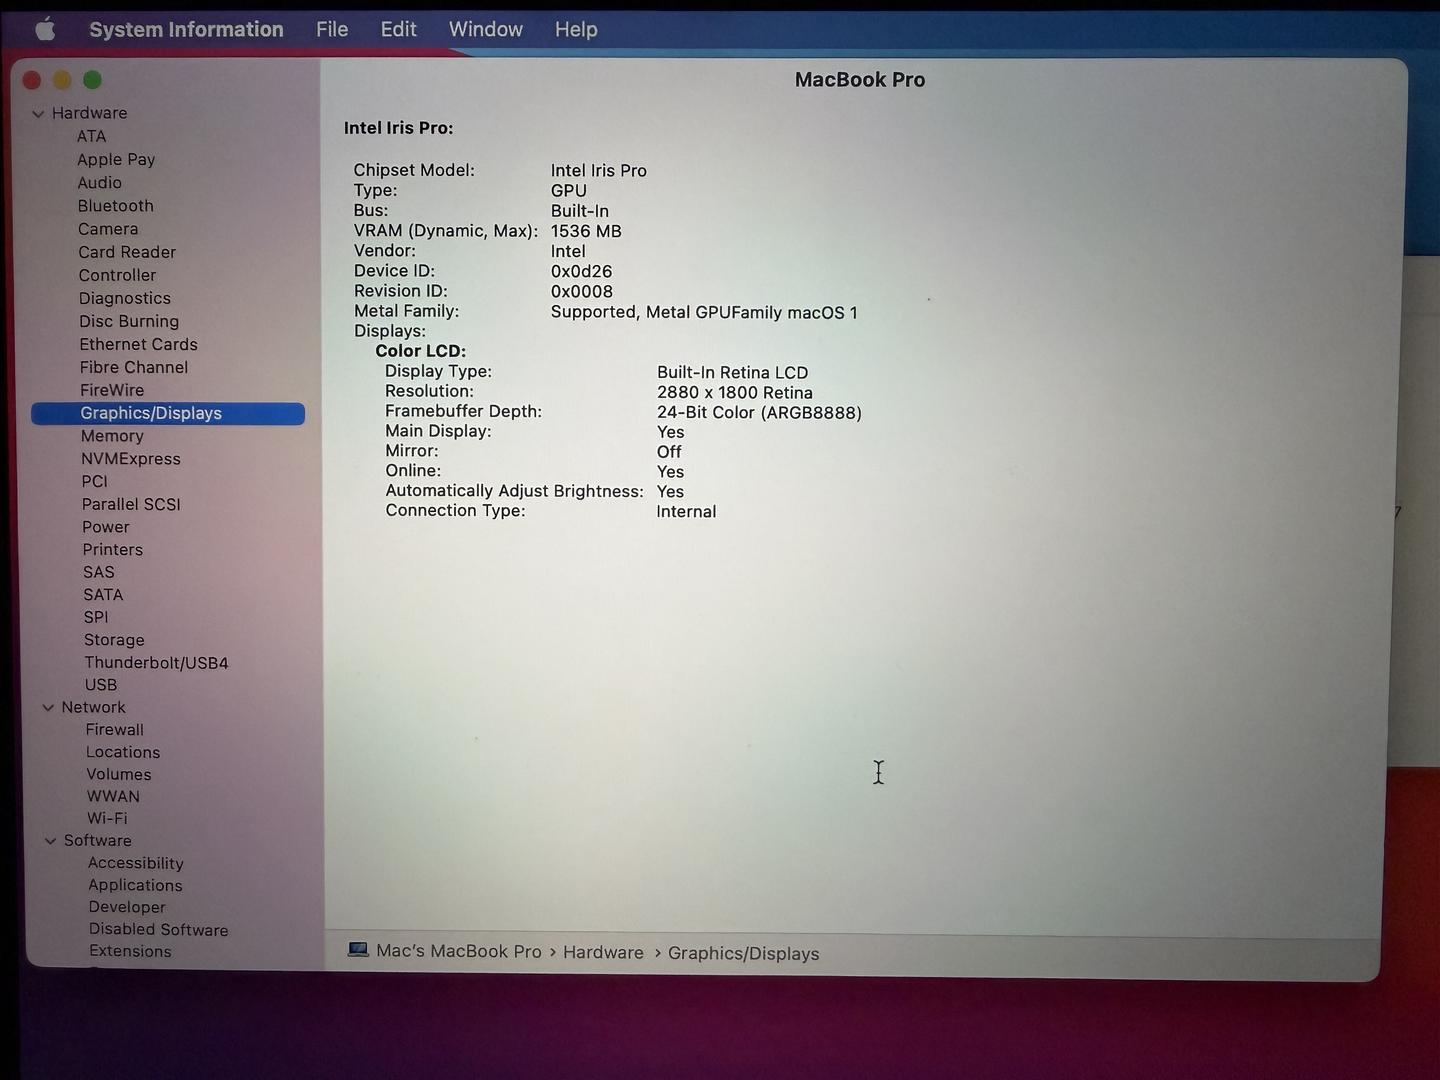This screenshot has height=1080, width=1440.
Task: Select SATA in the sidebar
Action: point(103,594)
